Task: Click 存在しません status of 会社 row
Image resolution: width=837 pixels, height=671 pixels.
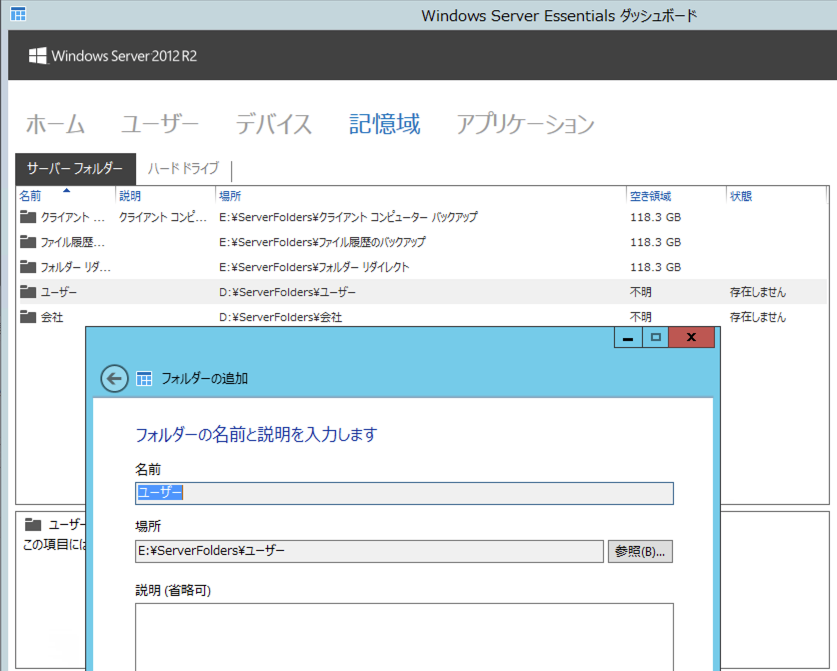Action: pyautogui.click(x=757, y=317)
